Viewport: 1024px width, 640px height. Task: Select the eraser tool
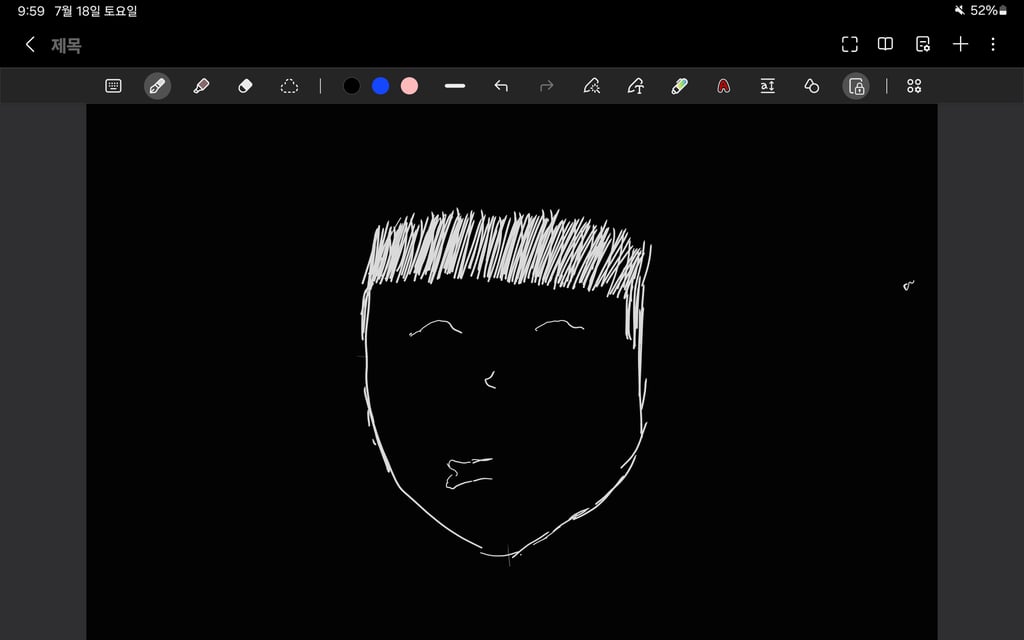245,86
